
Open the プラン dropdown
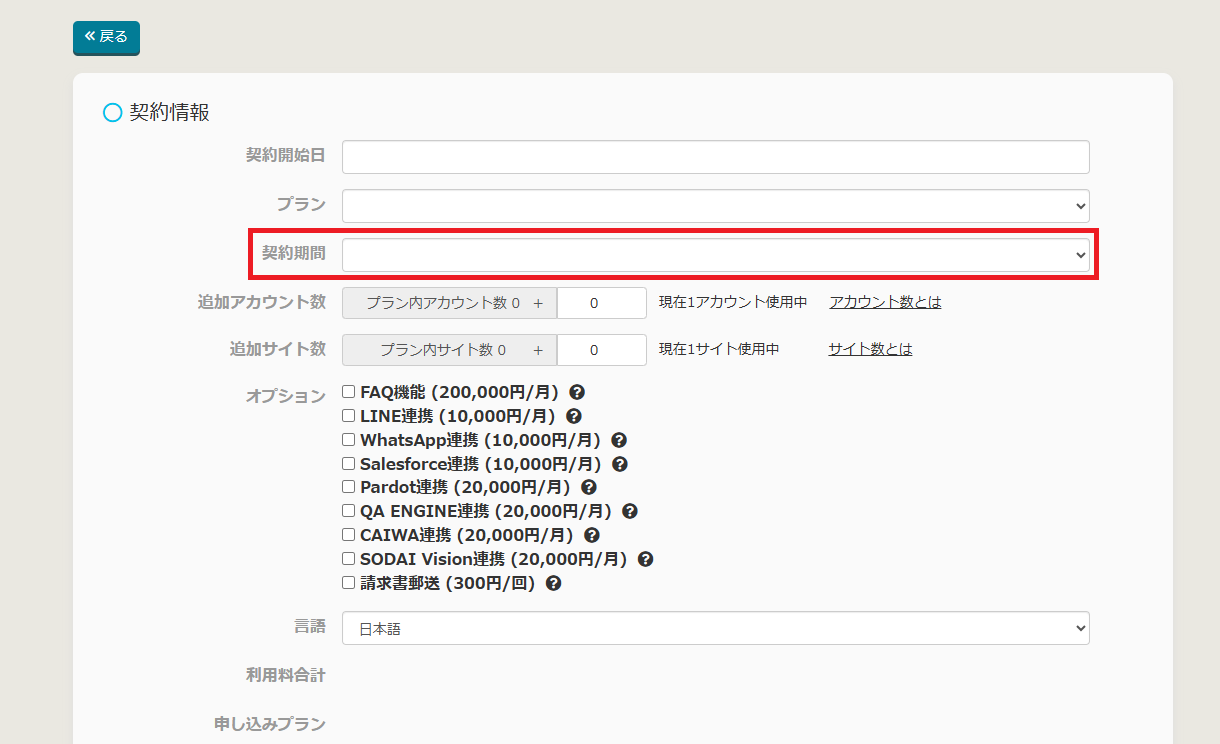coord(715,206)
